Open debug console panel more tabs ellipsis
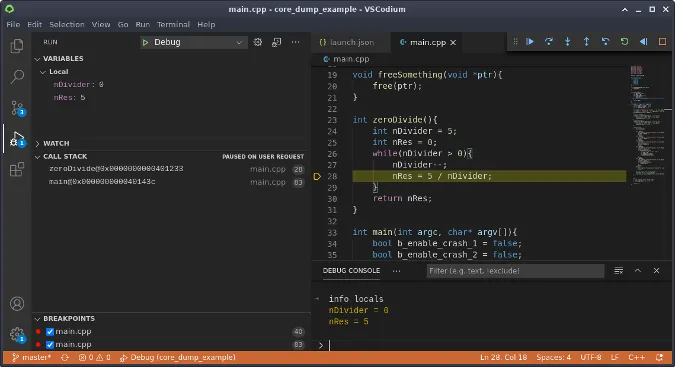 click(x=396, y=271)
